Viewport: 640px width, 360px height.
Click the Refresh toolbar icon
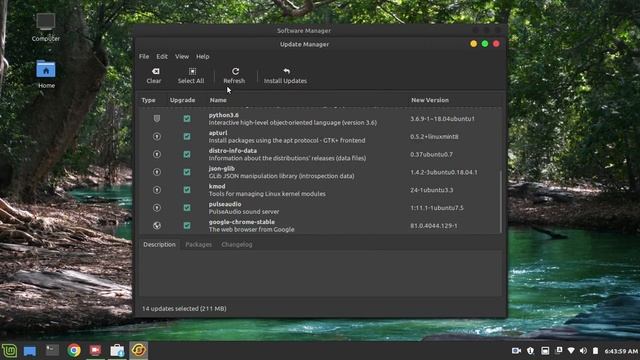point(235,71)
